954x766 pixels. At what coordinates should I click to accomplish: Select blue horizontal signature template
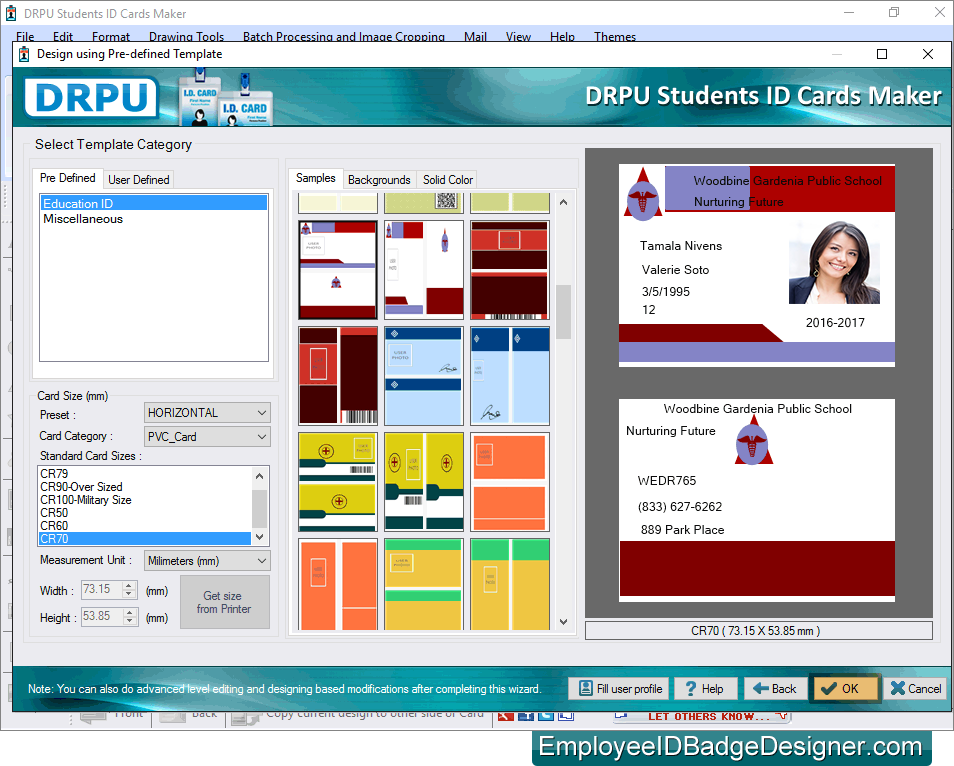click(424, 375)
